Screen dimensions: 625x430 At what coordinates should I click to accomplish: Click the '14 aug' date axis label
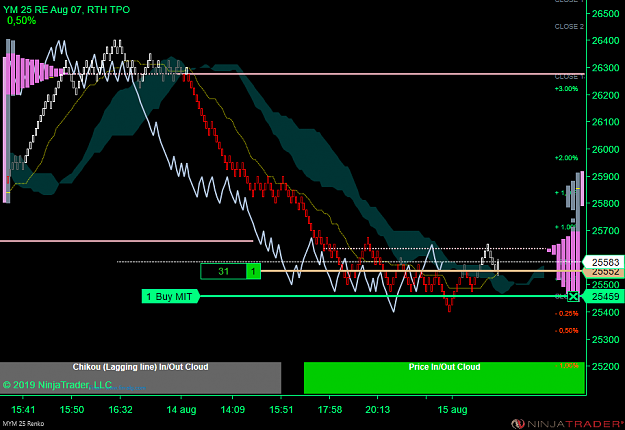(181, 410)
